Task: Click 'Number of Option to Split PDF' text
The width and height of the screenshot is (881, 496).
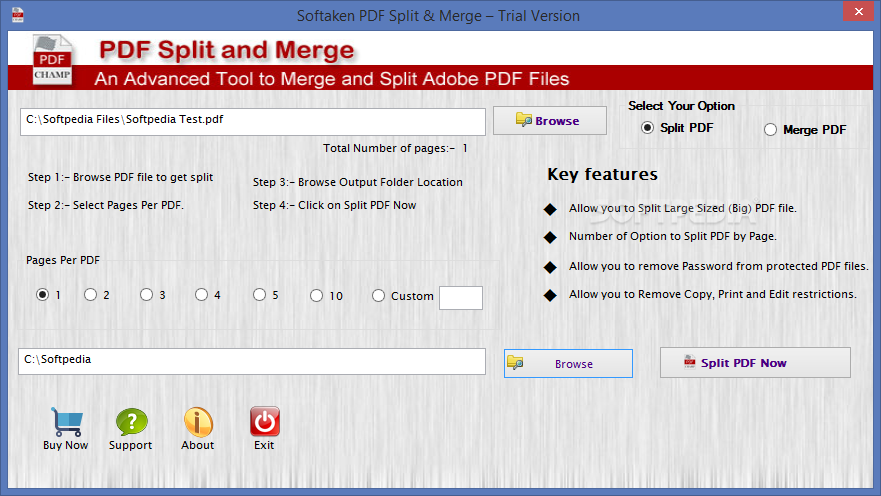Action: [673, 236]
